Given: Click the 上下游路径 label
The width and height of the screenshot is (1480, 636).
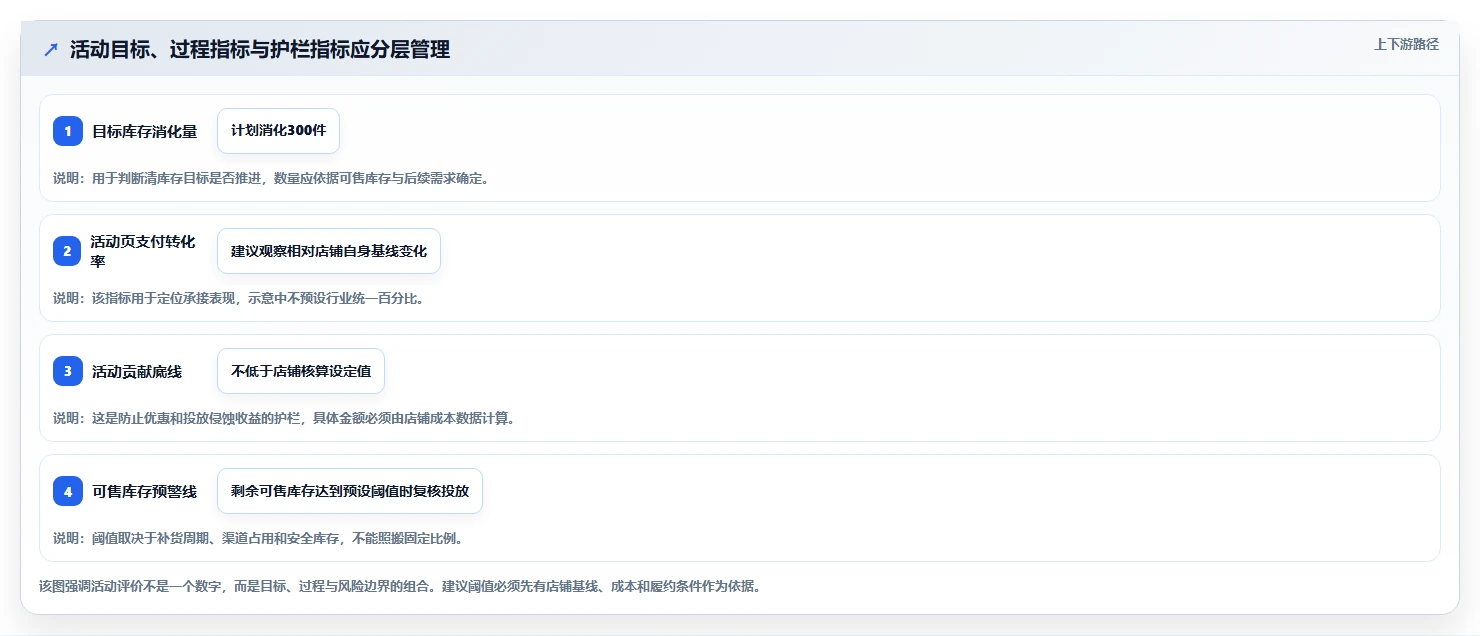Looking at the screenshot, I should pyautogui.click(x=1406, y=44).
